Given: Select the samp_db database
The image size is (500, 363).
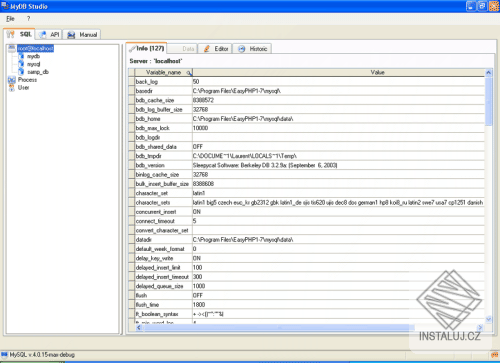Looking at the screenshot, I should click(38, 72).
